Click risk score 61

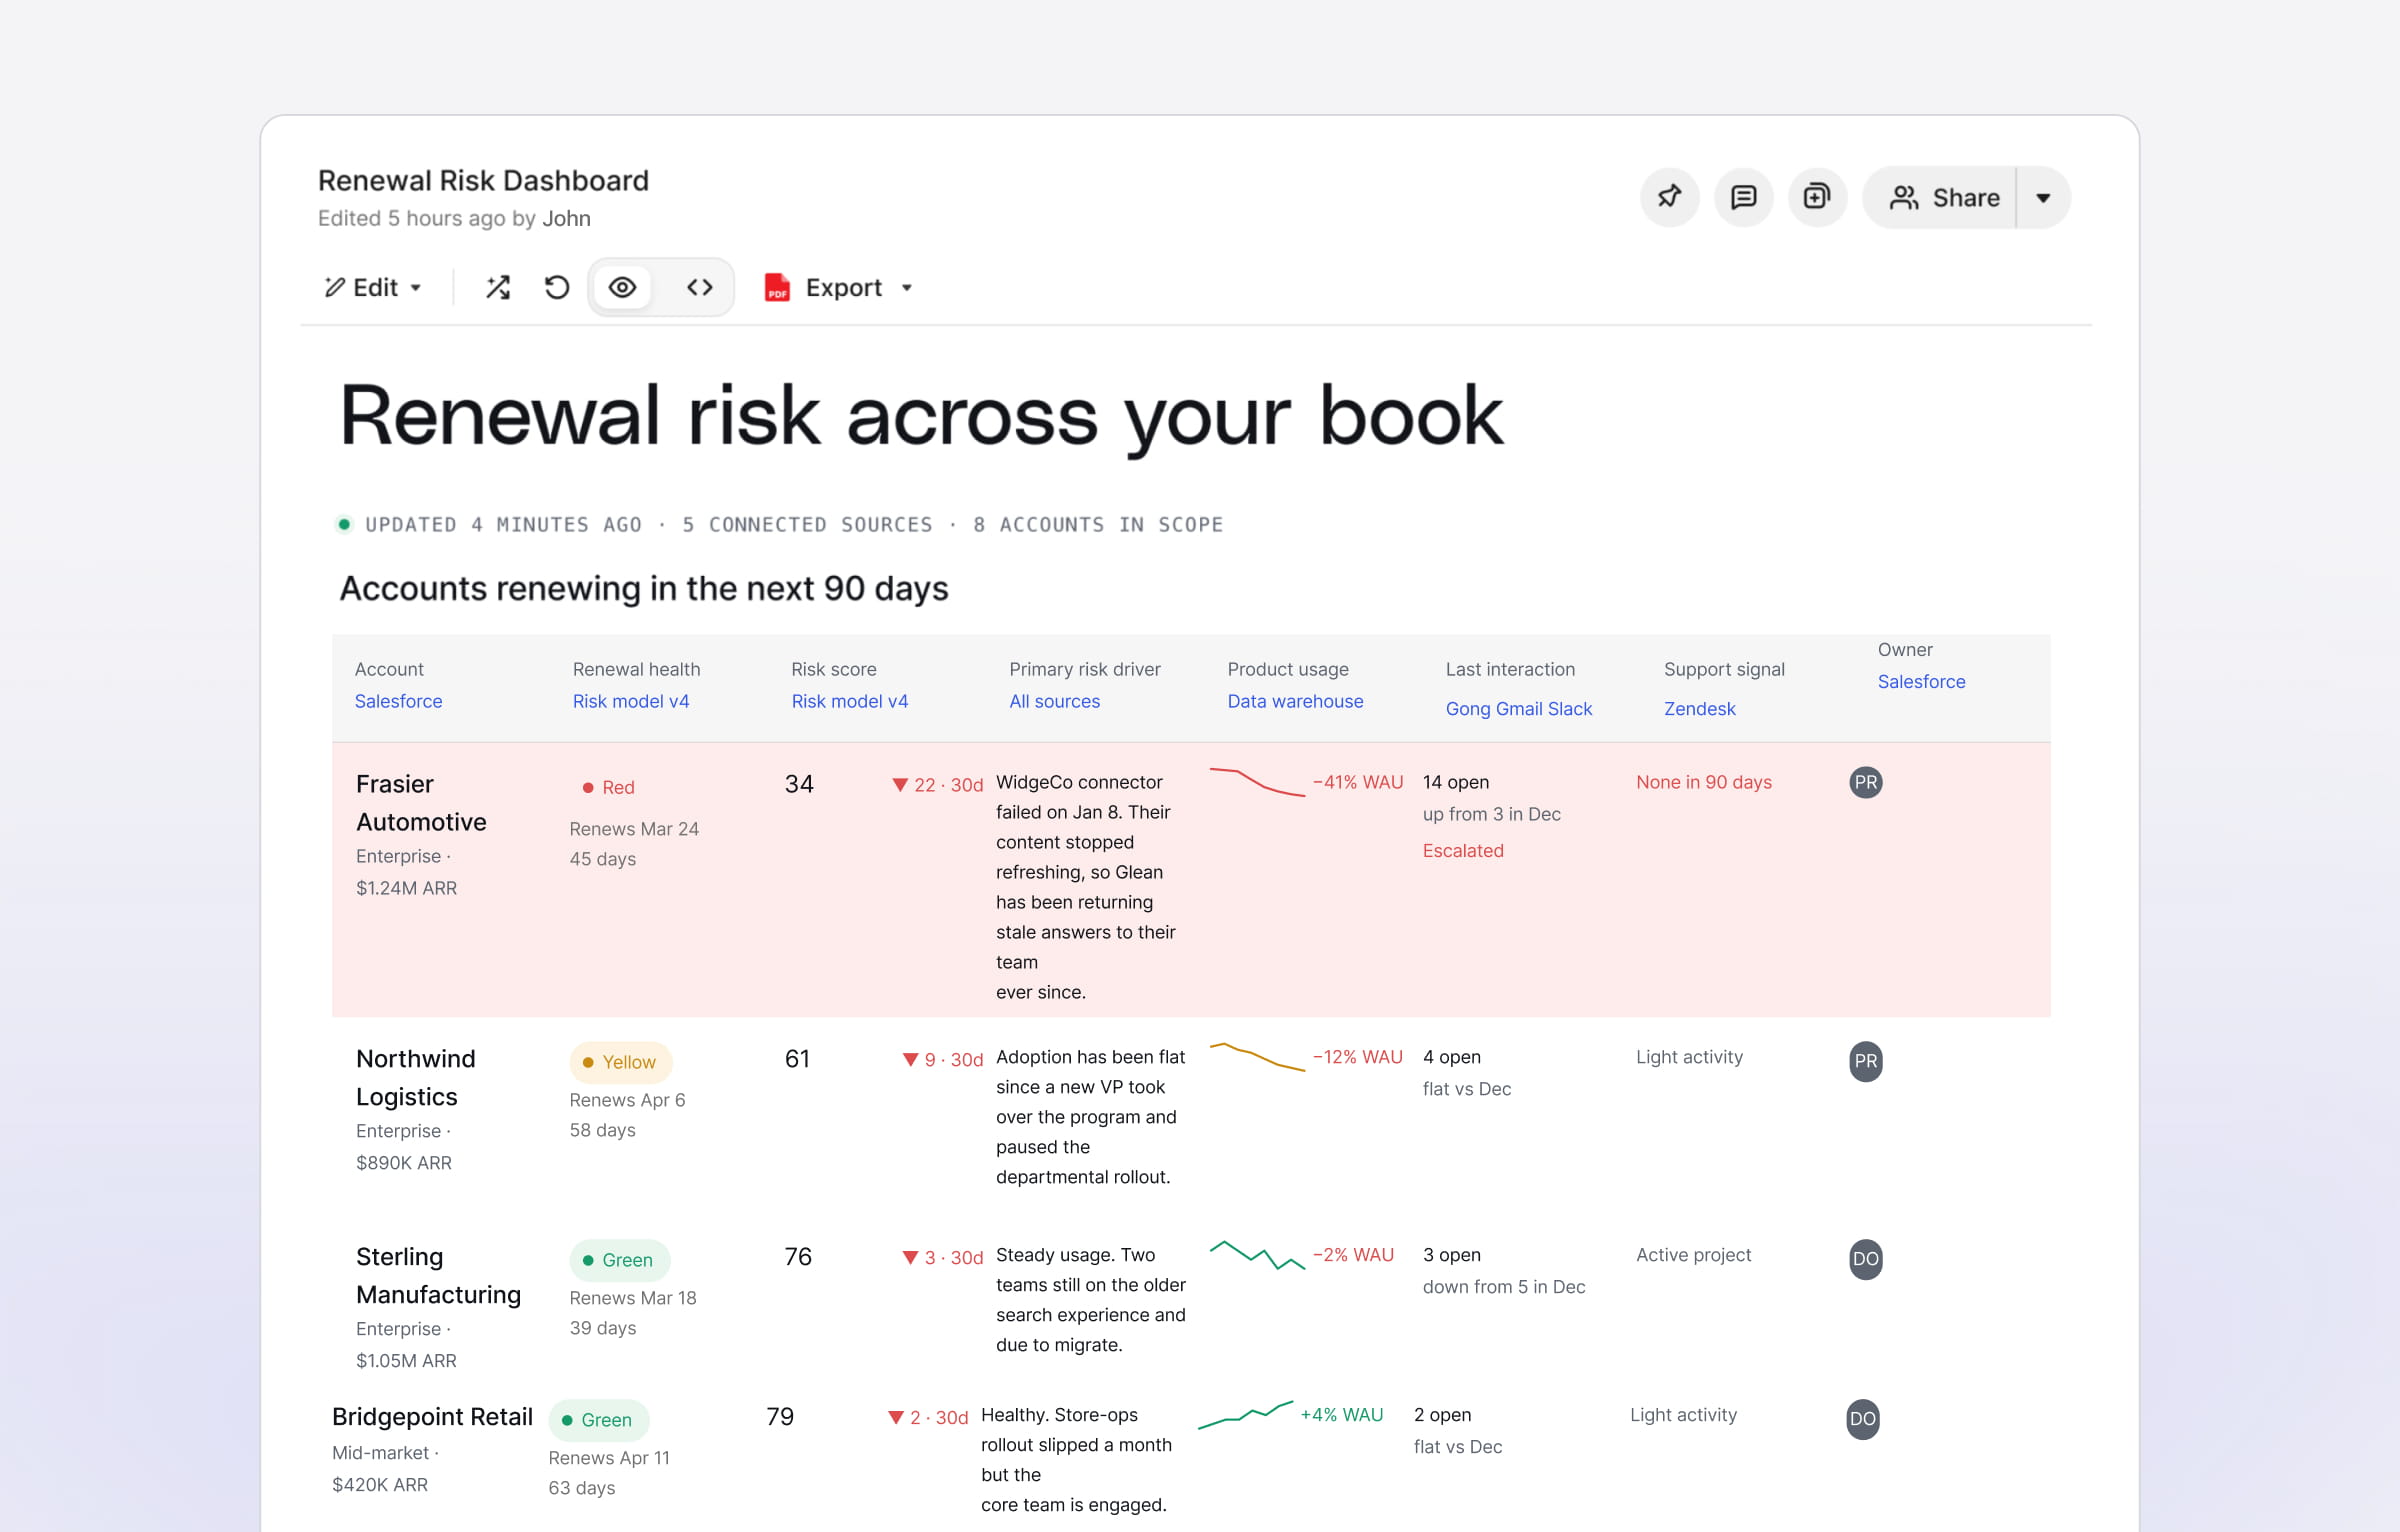[797, 1059]
